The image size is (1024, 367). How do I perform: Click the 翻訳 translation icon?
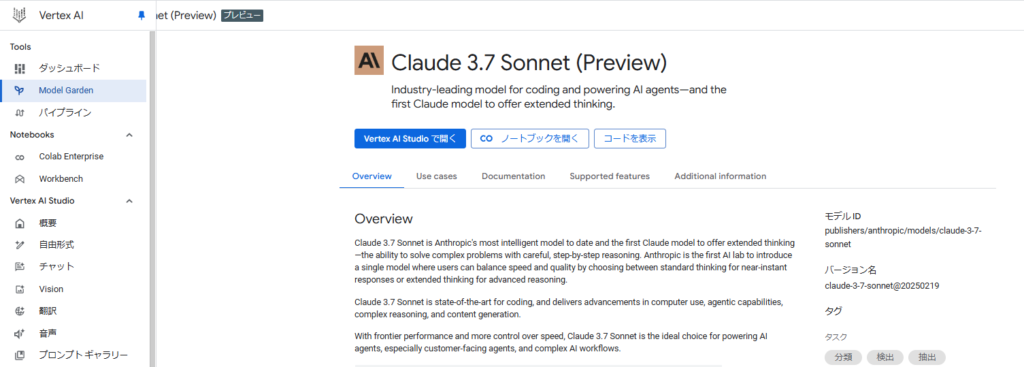(x=20, y=311)
